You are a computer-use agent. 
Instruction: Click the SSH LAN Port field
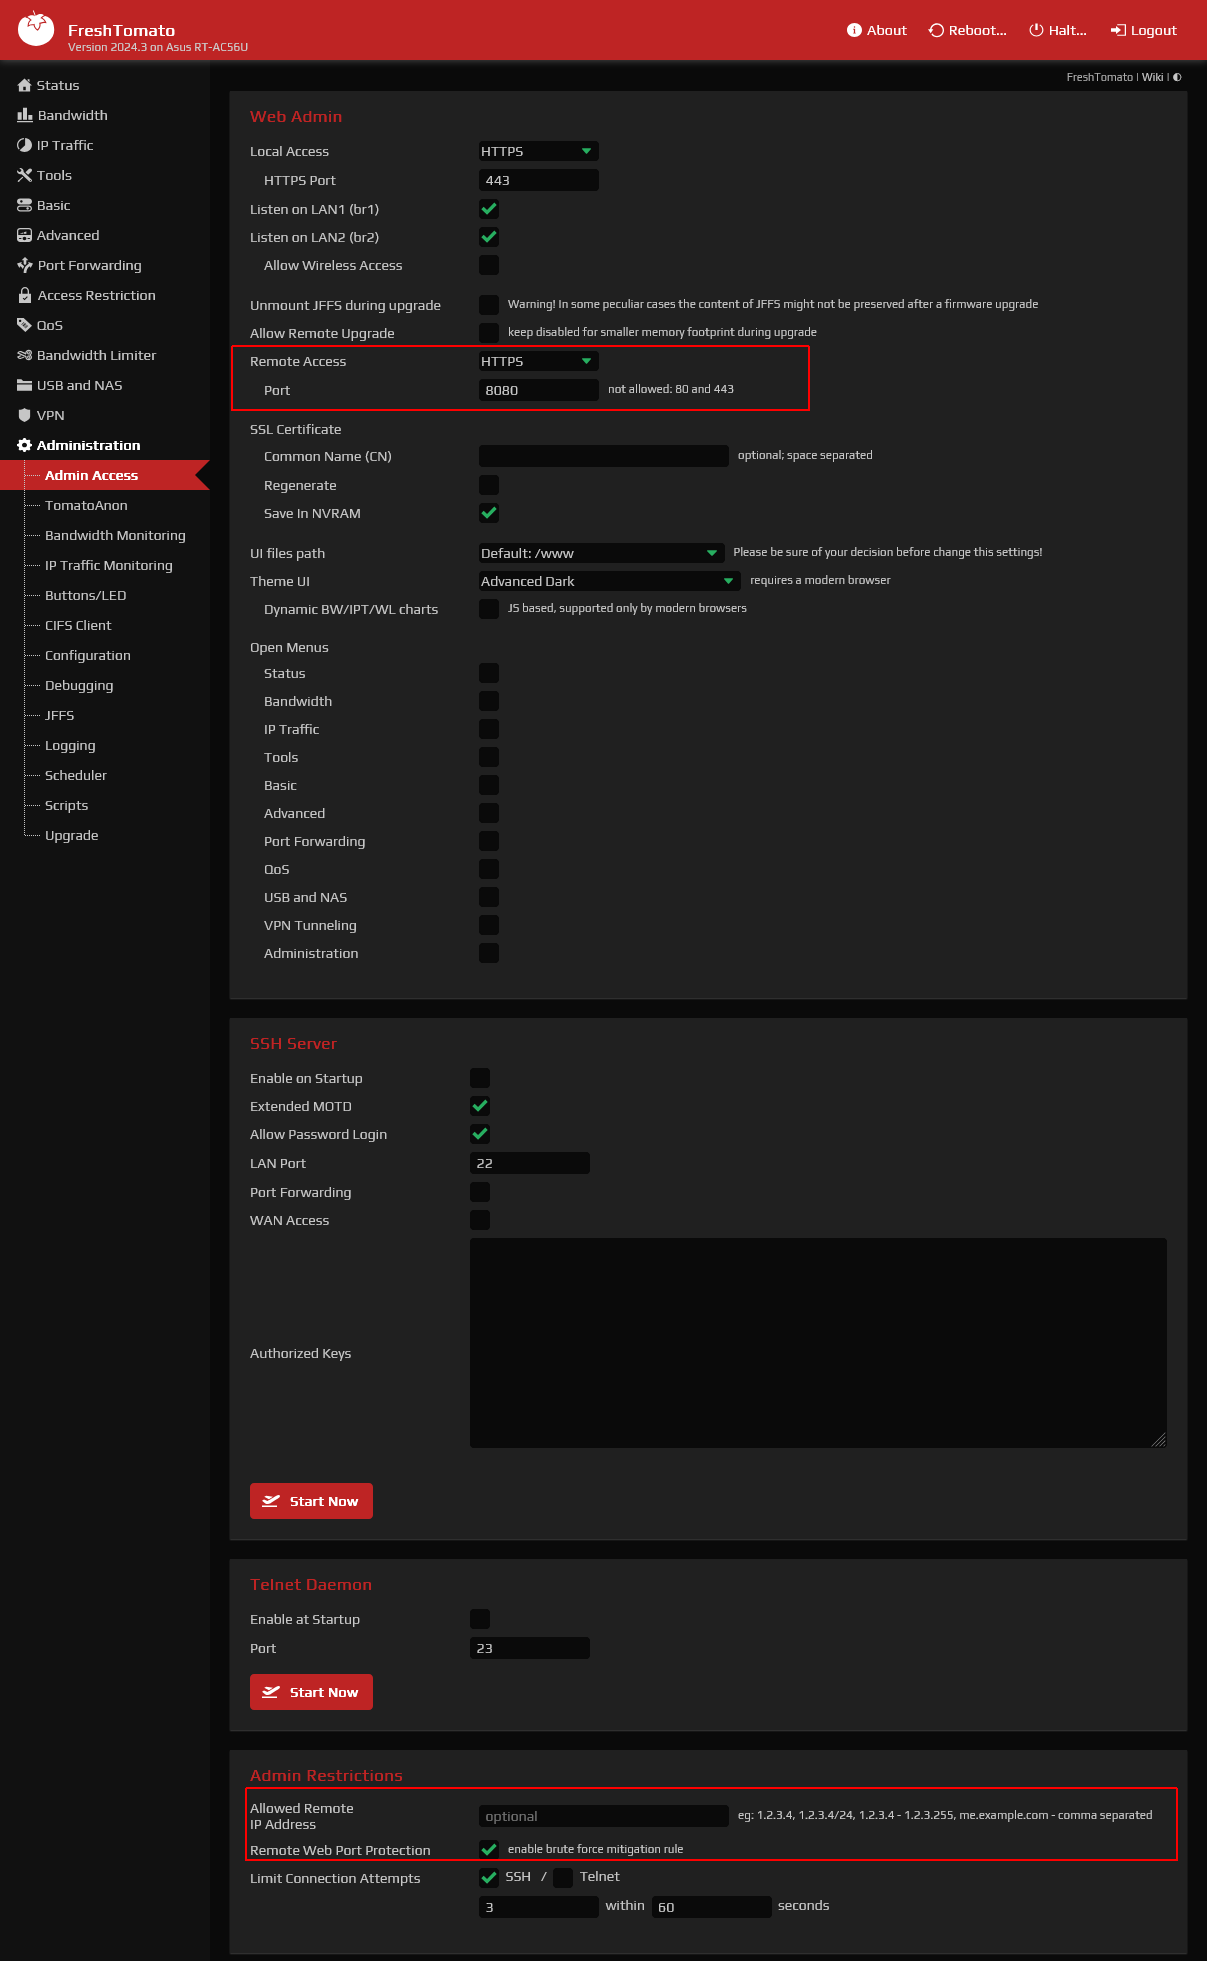(530, 1163)
